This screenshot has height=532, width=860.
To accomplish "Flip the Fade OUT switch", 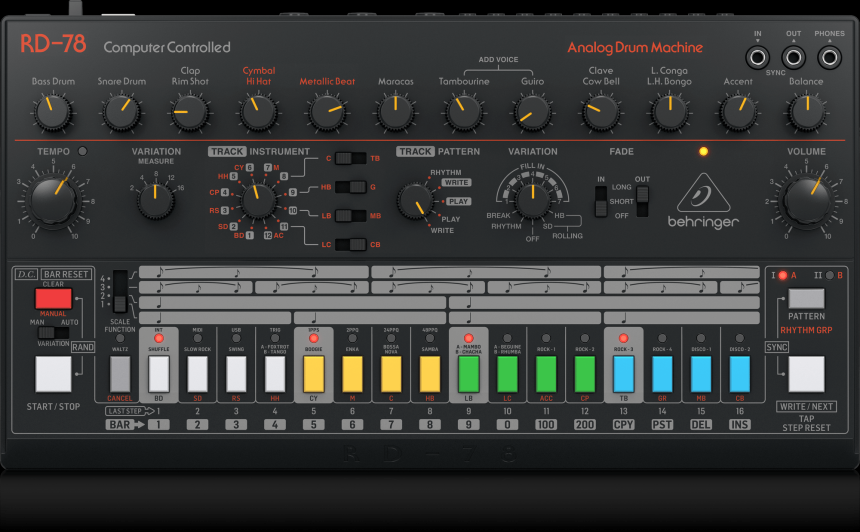I will (x=642, y=201).
